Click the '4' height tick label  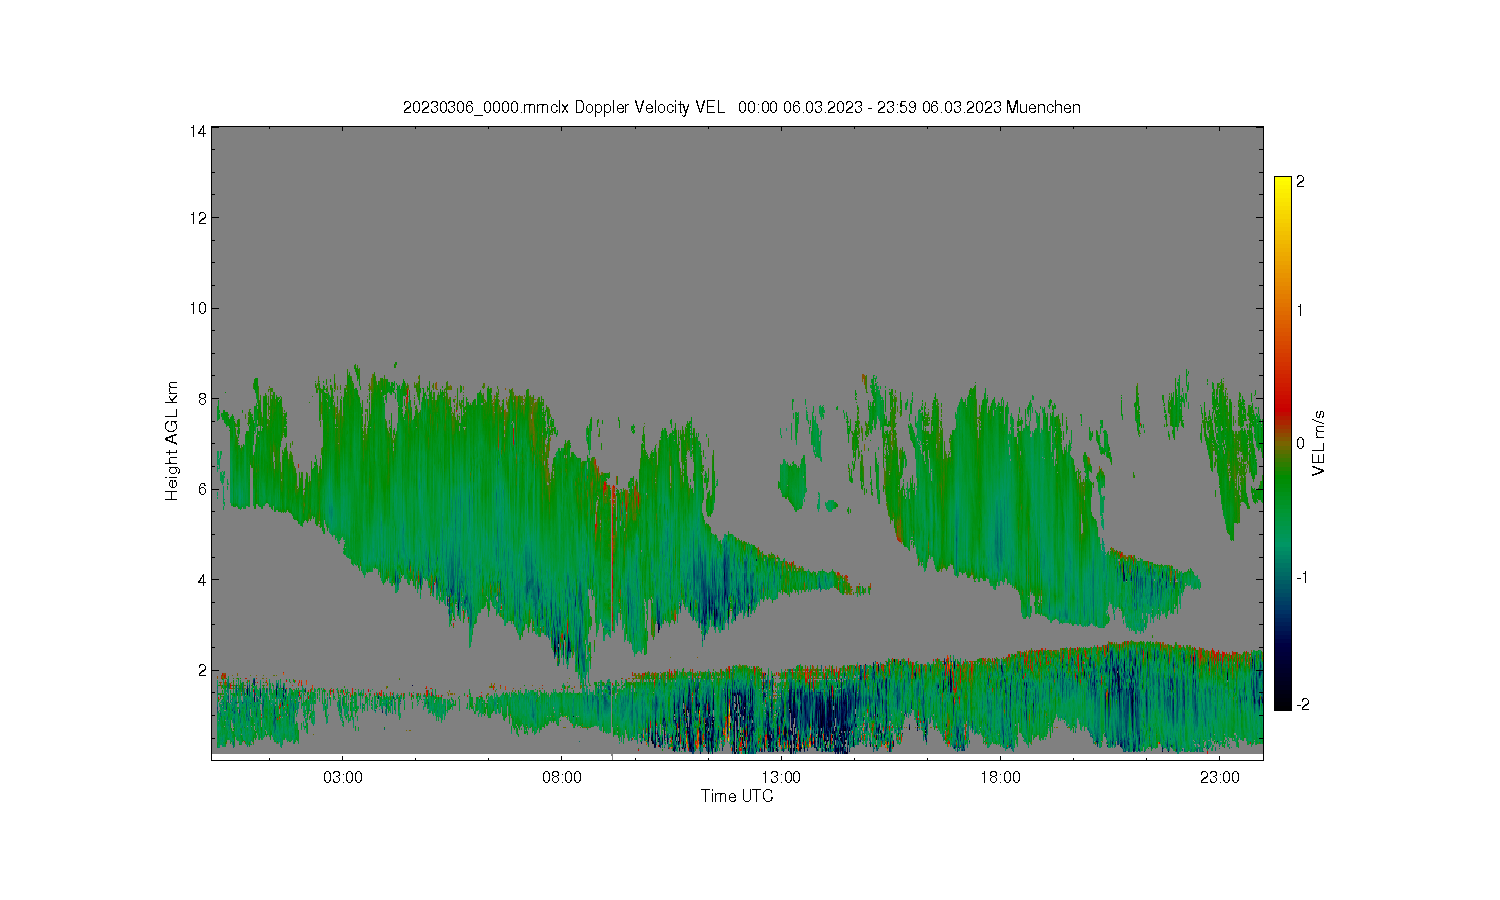pos(202,580)
